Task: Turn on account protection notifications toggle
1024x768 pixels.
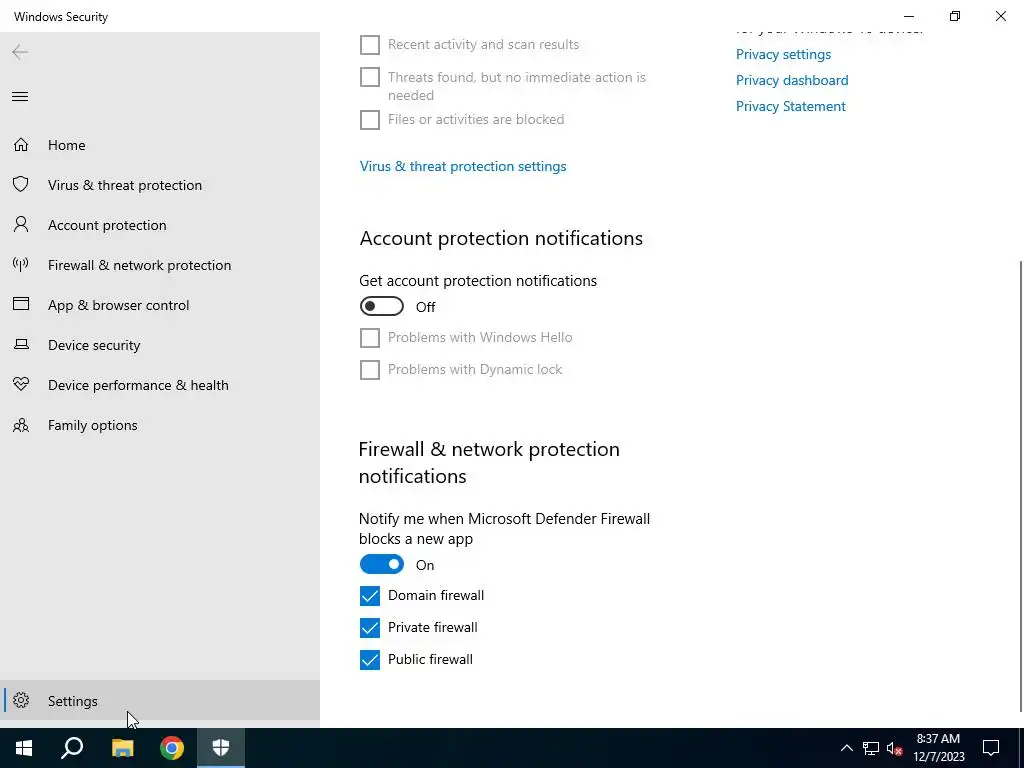Action: pos(381,306)
